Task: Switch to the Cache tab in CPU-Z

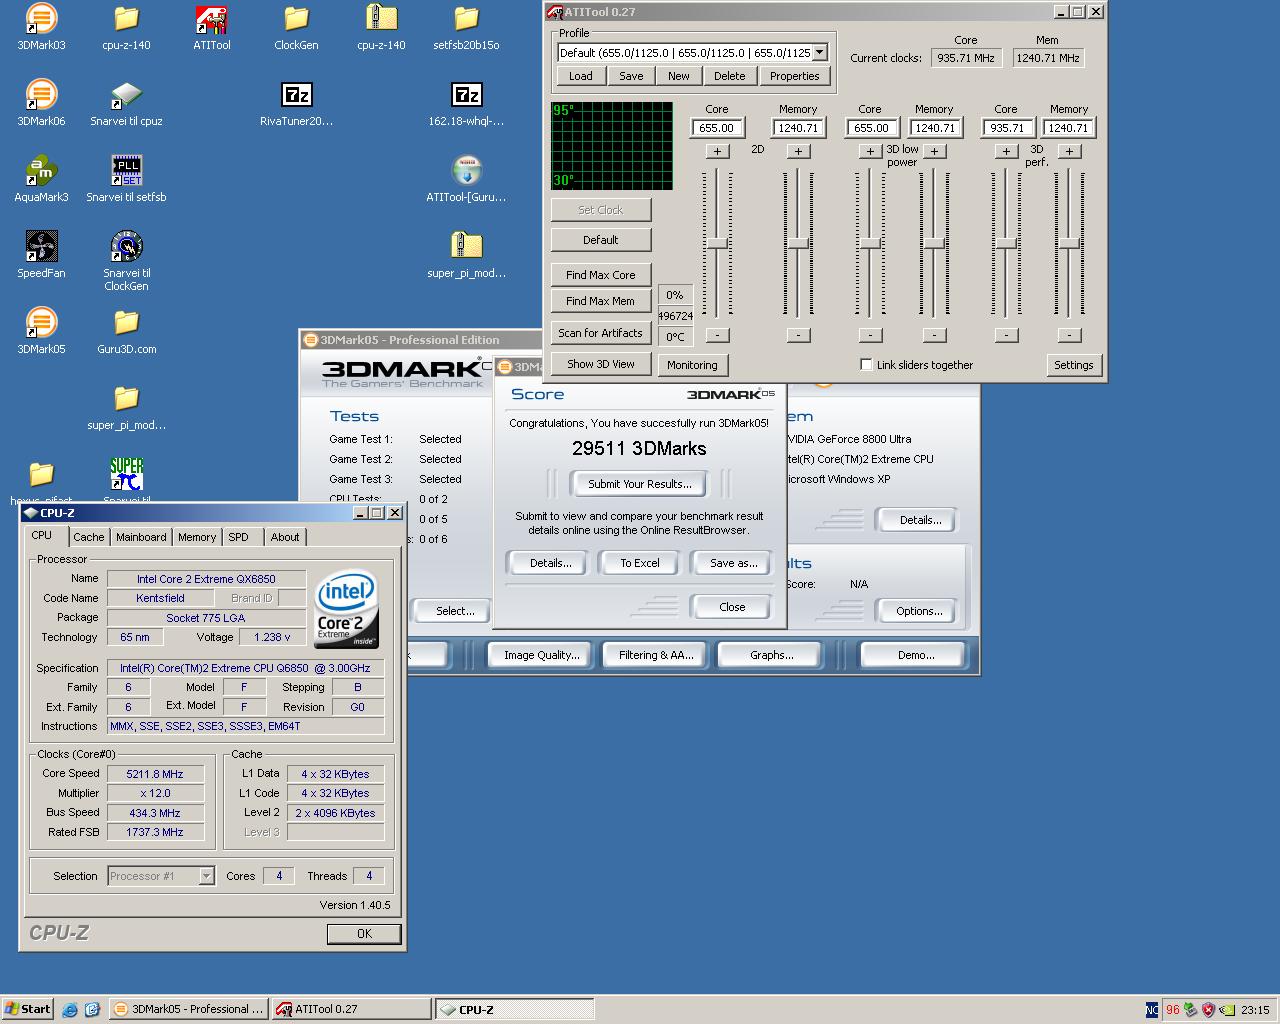Action: [88, 537]
